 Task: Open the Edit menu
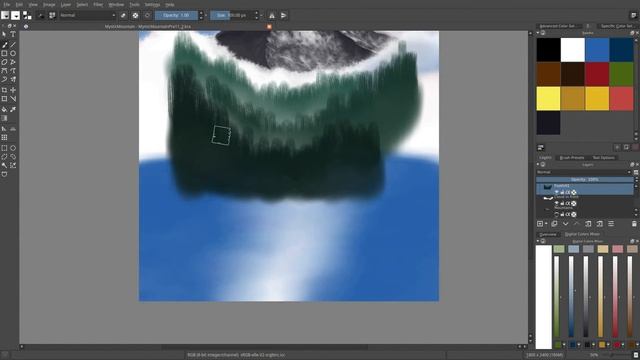[x=19, y=4]
